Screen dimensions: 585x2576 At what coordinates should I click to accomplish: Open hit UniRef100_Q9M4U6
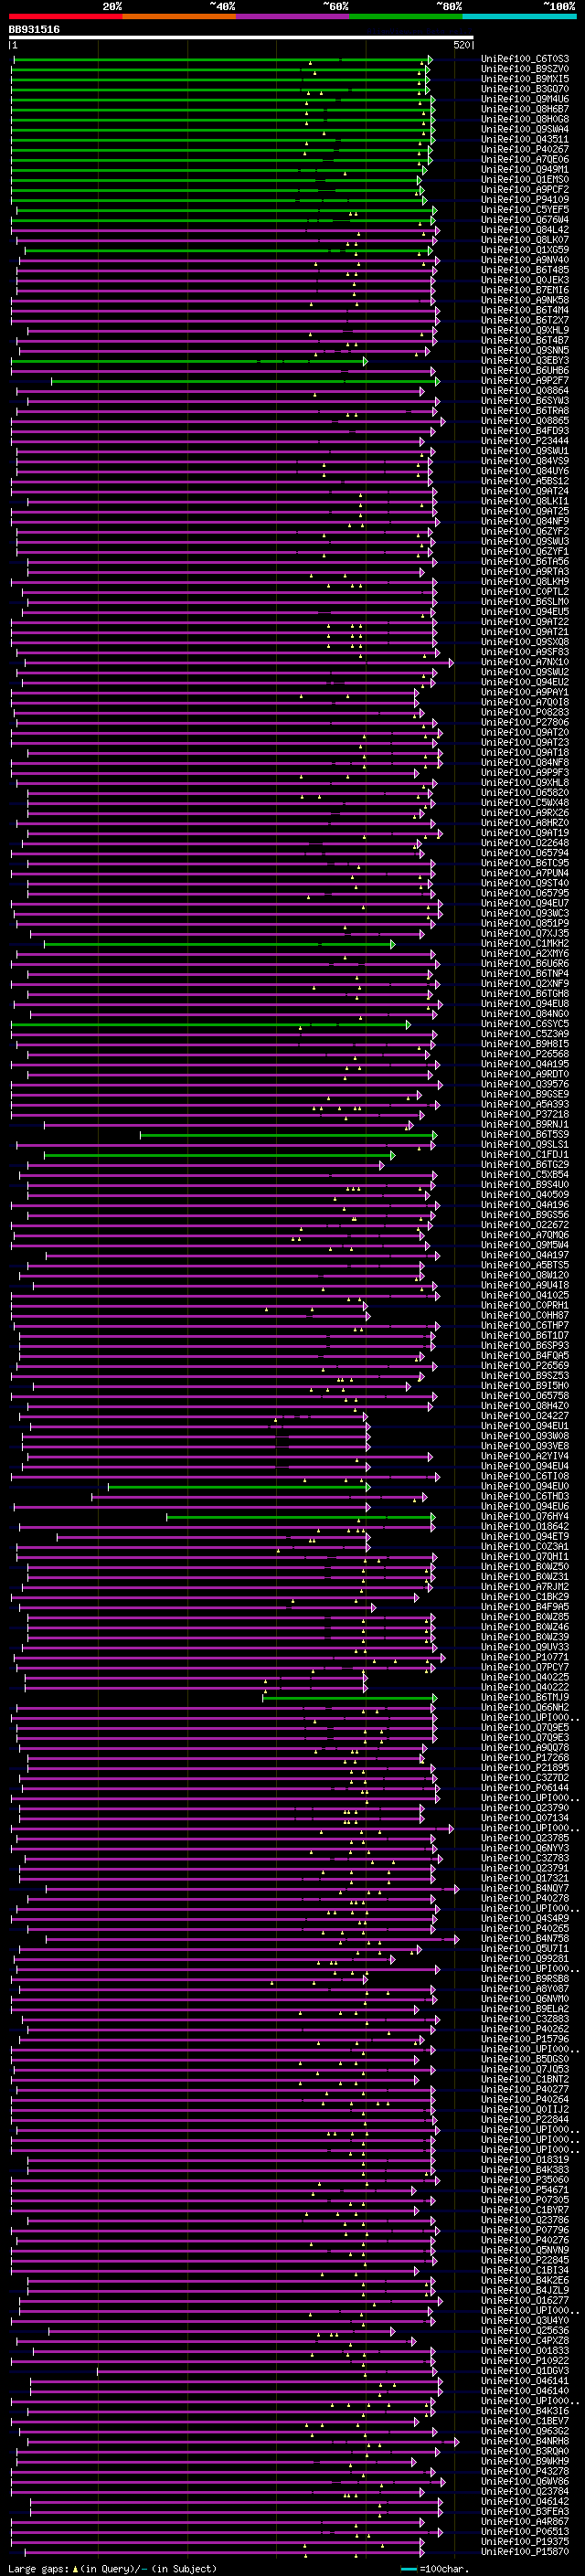pos(525,99)
